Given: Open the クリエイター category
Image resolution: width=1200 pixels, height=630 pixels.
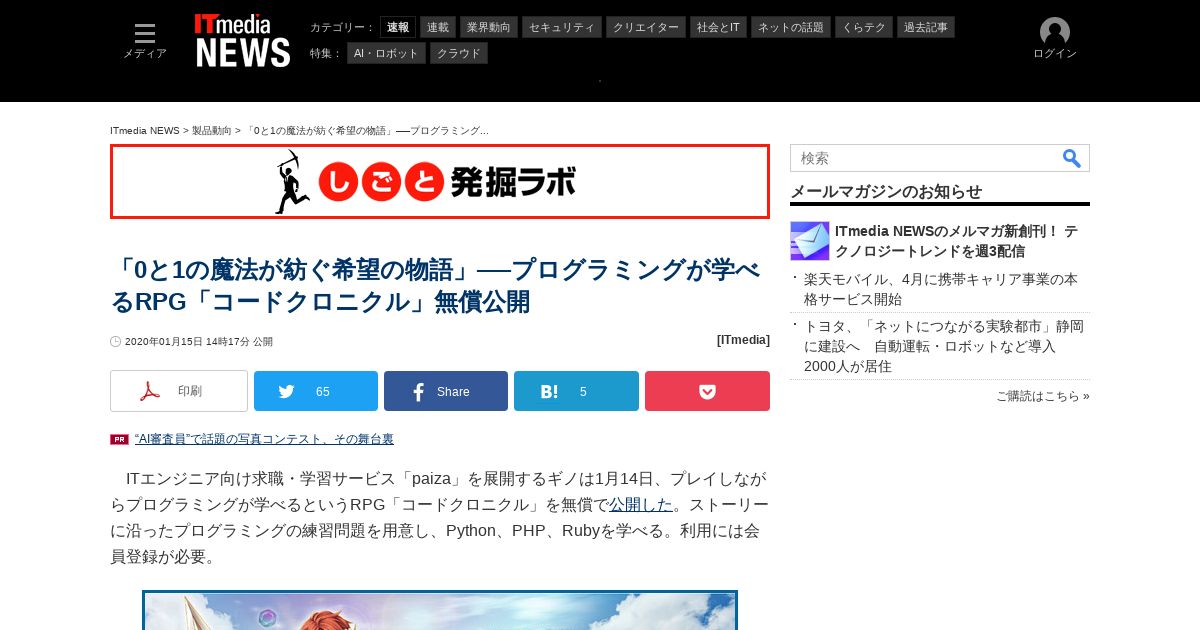Looking at the screenshot, I should pyautogui.click(x=646, y=27).
